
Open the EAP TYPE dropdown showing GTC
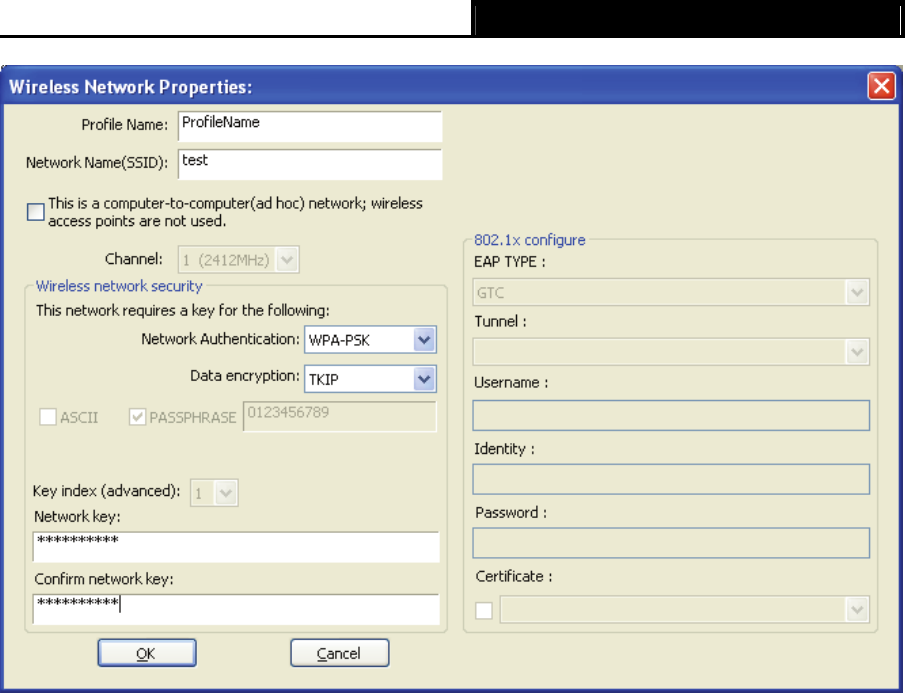671,293
